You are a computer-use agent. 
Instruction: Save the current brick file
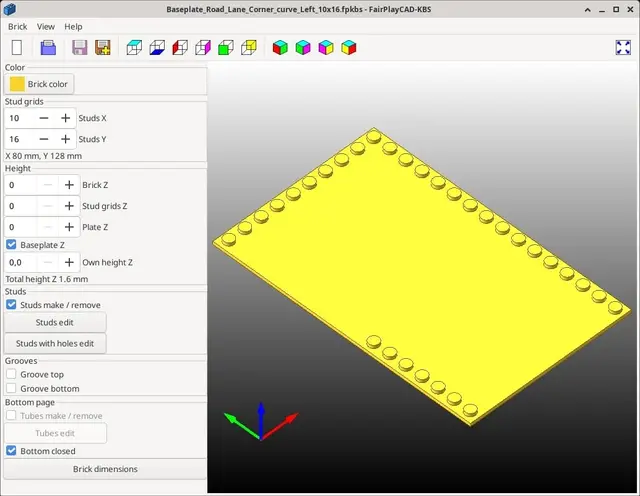(80, 47)
